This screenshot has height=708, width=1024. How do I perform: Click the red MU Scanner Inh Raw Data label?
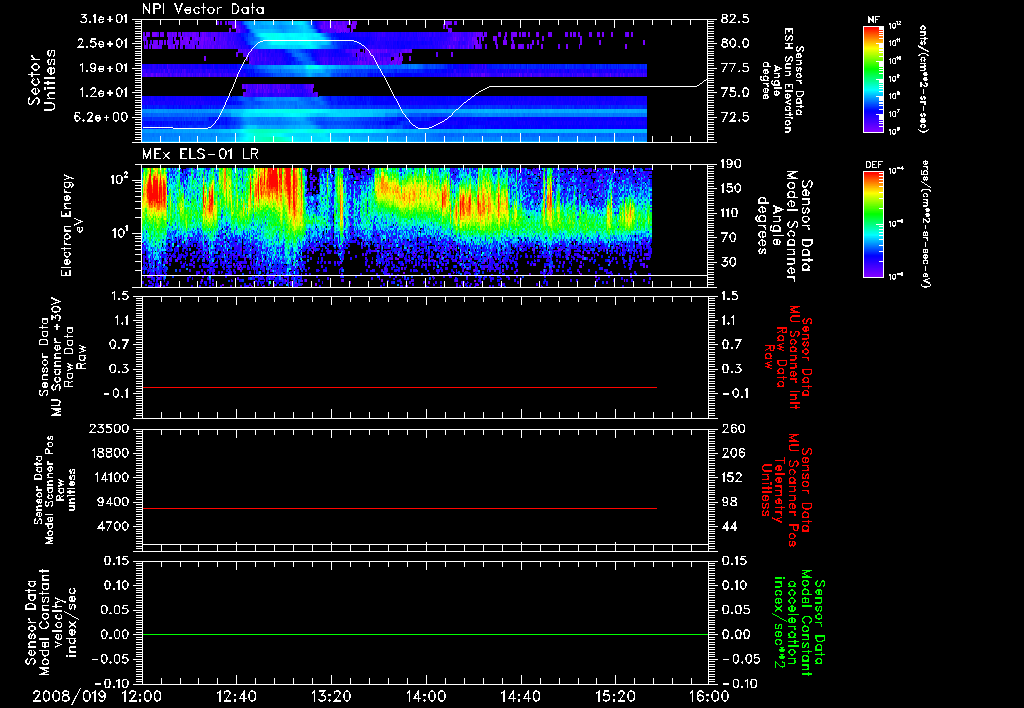click(x=786, y=358)
